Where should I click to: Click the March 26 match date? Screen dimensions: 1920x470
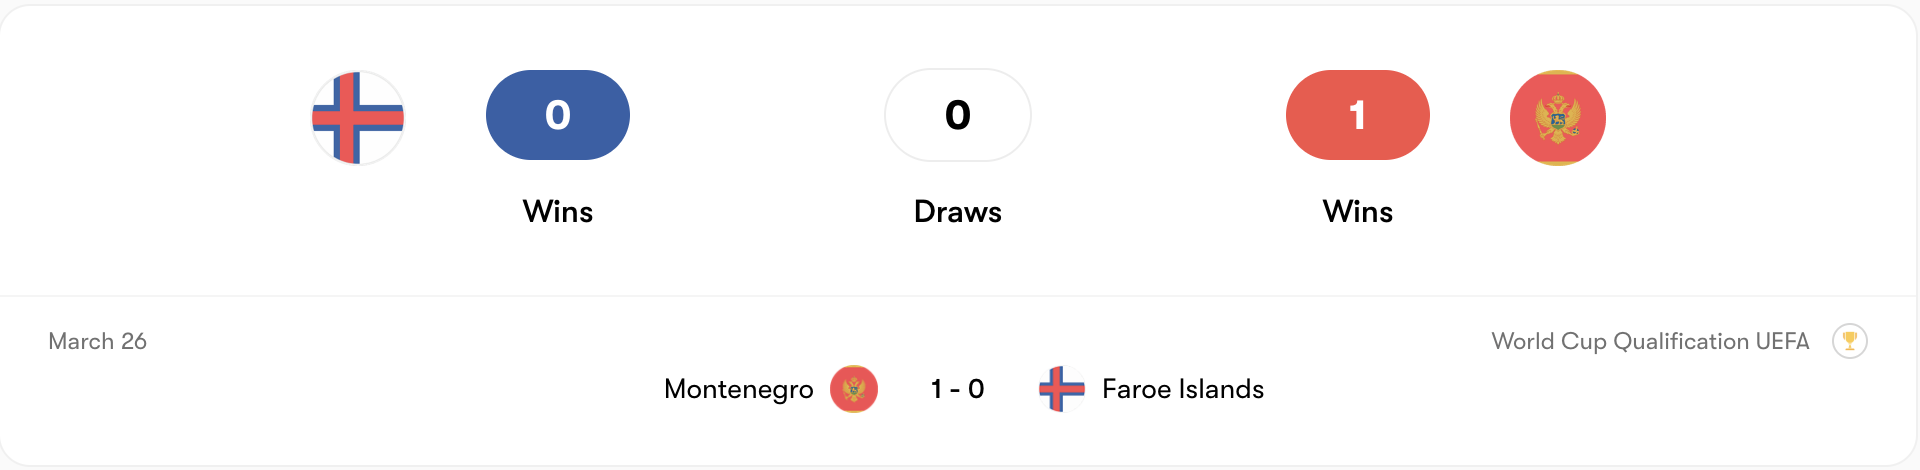tap(97, 341)
